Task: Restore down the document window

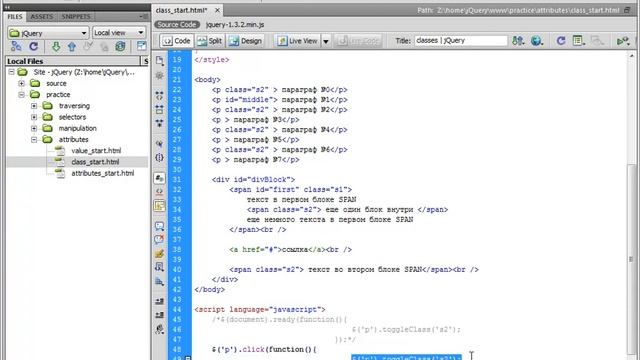Action: coord(627,10)
